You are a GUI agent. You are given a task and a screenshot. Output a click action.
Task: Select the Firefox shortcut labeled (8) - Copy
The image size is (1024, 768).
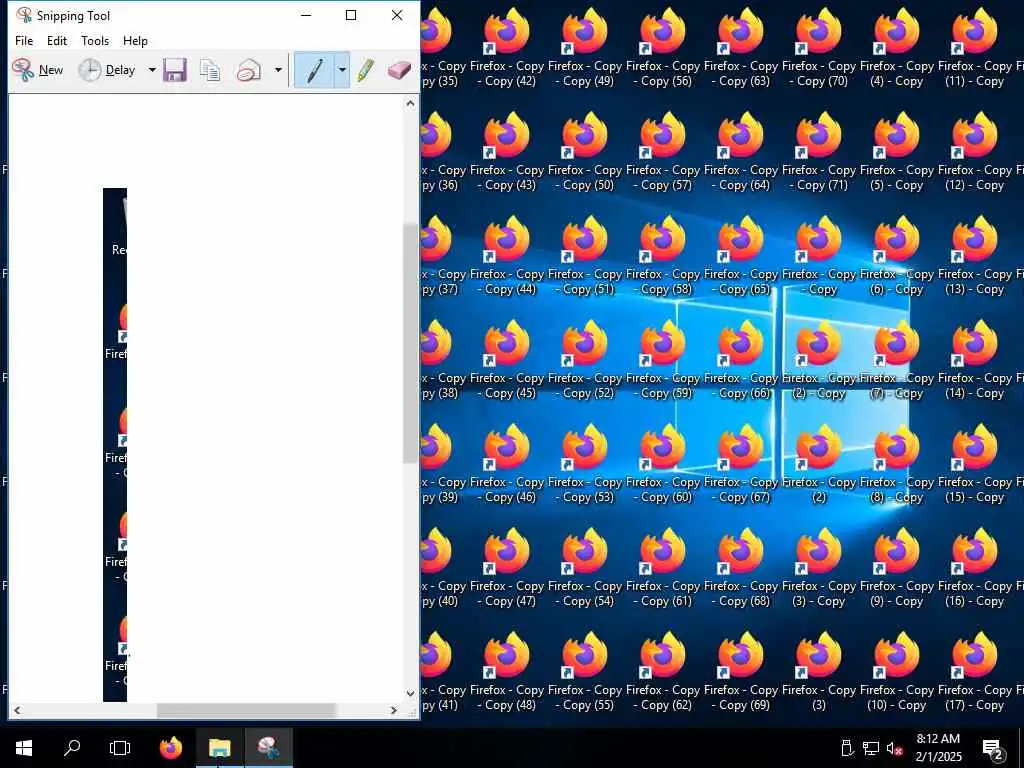click(897, 463)
